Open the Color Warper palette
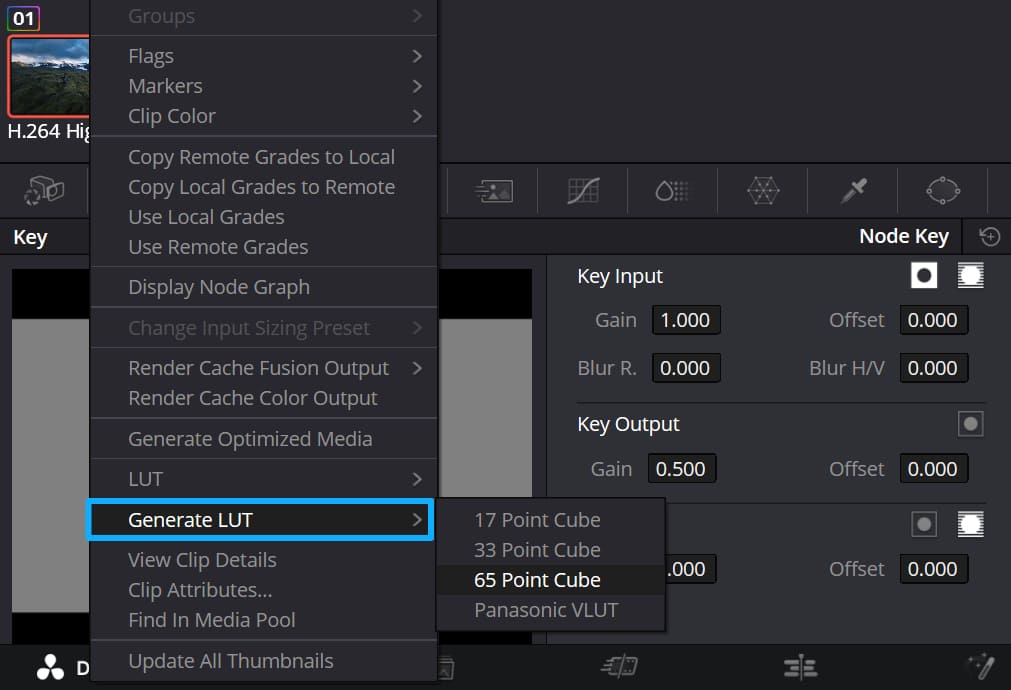 [x=763, y=190]
